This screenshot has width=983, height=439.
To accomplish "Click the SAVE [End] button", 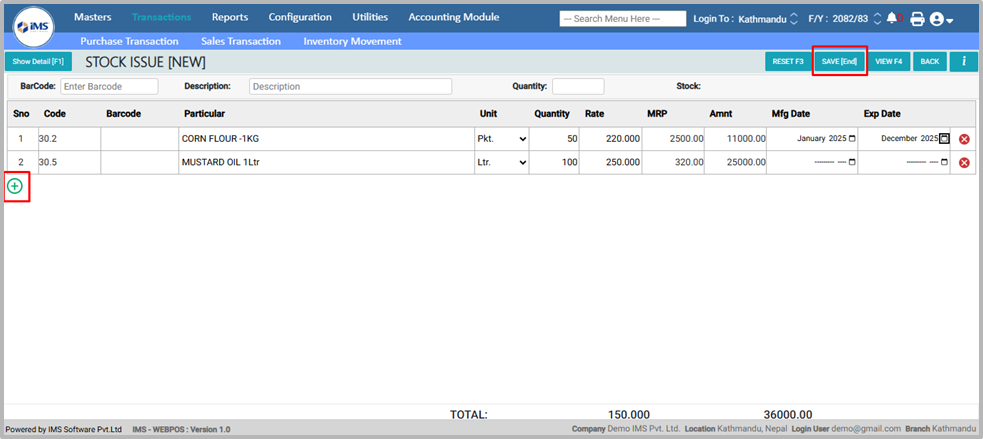I will [x=838, y=62].
